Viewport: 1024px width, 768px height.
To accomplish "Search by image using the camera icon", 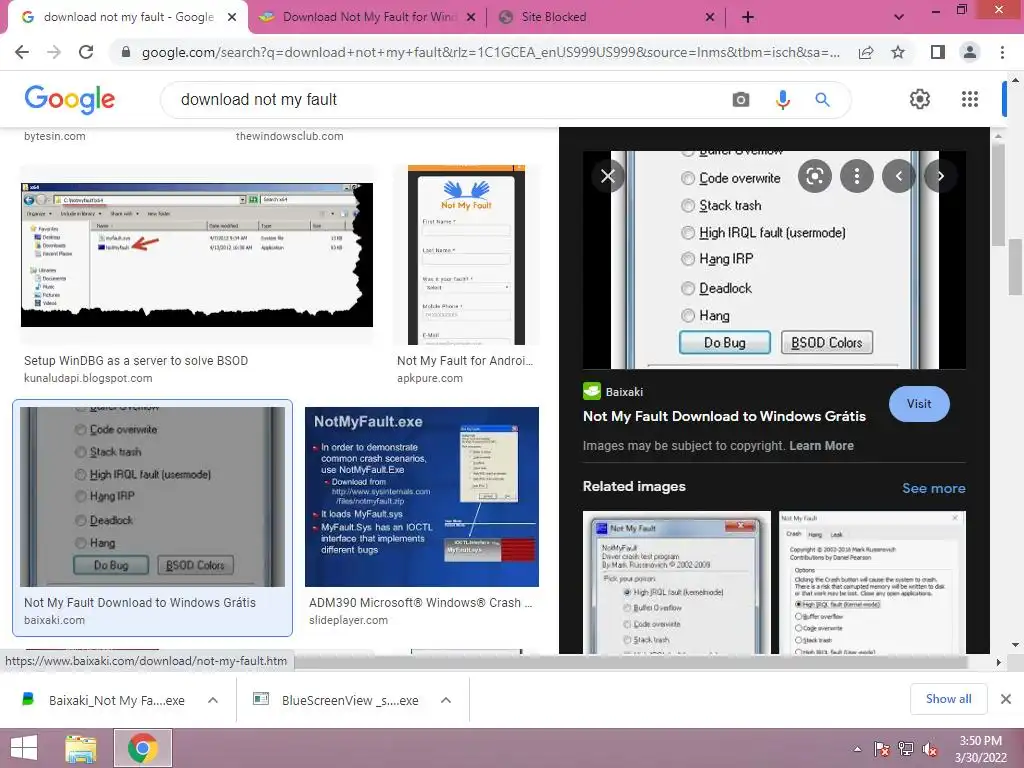I will pyautogui.click(x=741, y=99).
